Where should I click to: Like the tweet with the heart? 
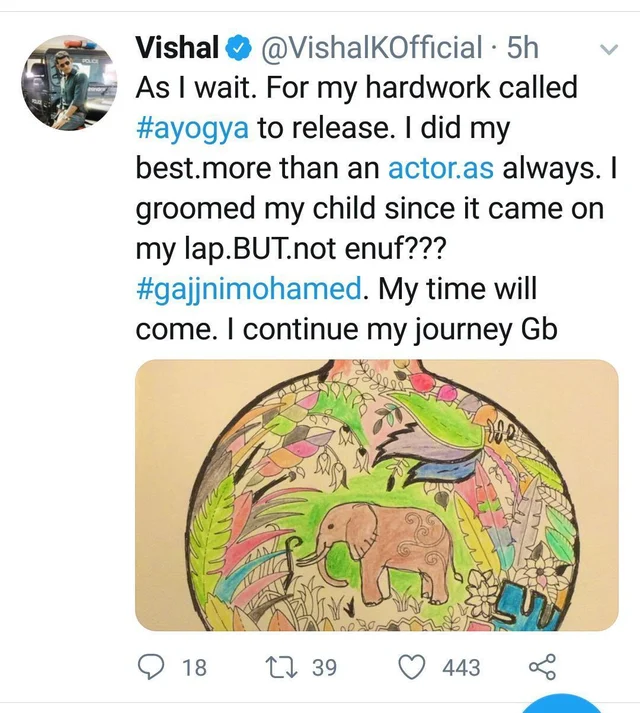click(x=412, y=667)
